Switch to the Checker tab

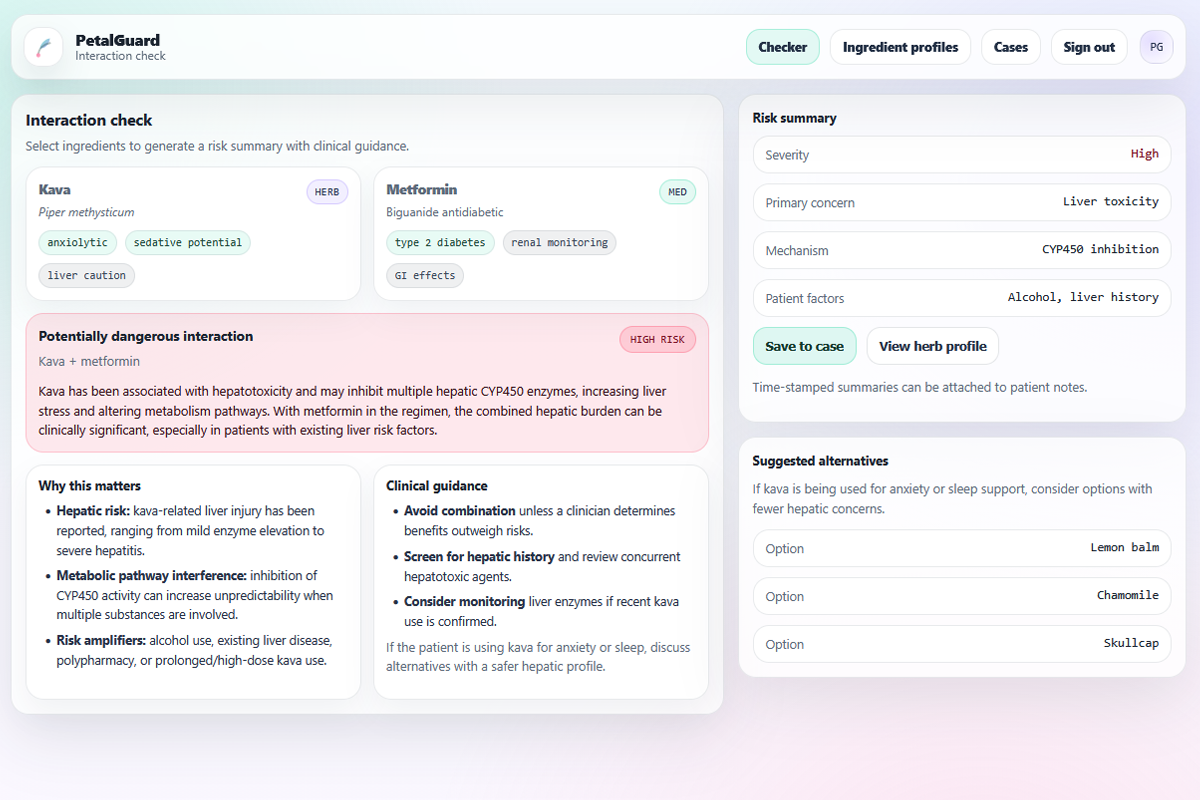pos(782,47)
